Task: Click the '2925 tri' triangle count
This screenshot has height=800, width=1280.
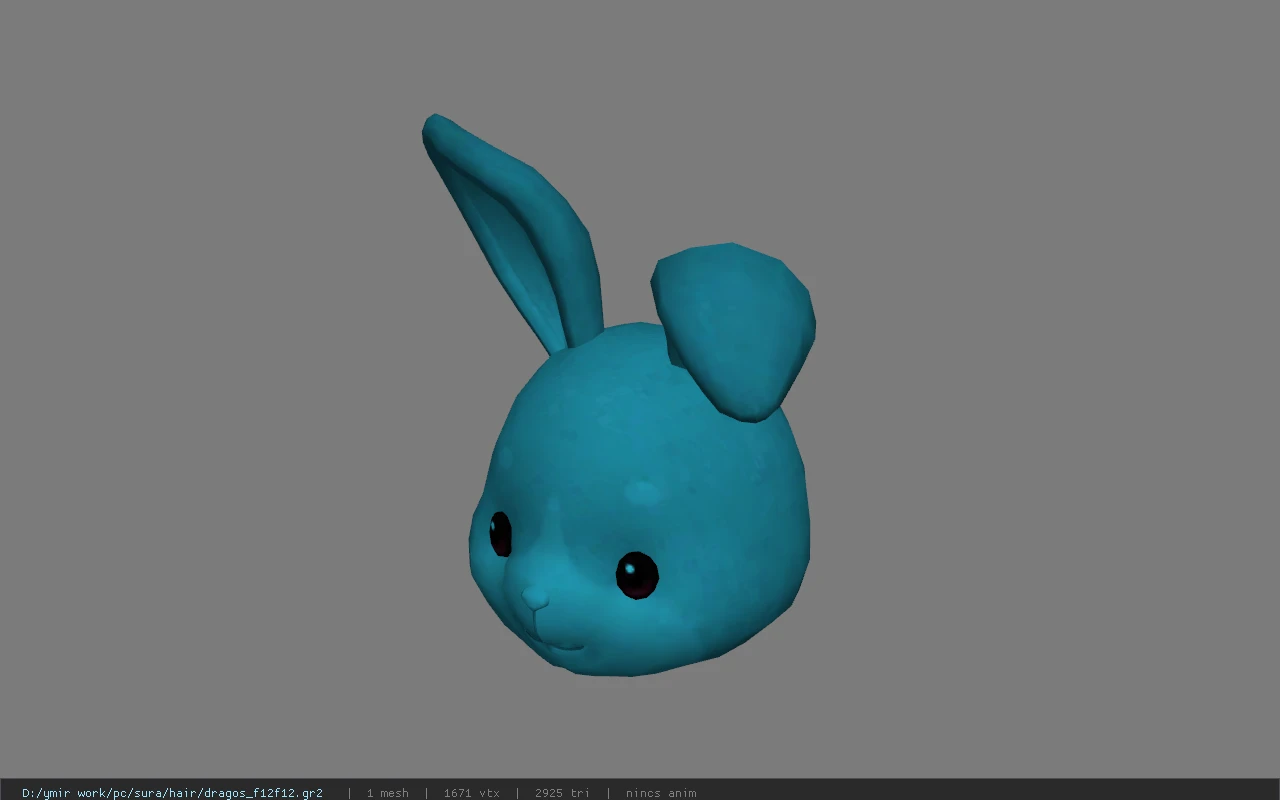Action: pos(562,793)
